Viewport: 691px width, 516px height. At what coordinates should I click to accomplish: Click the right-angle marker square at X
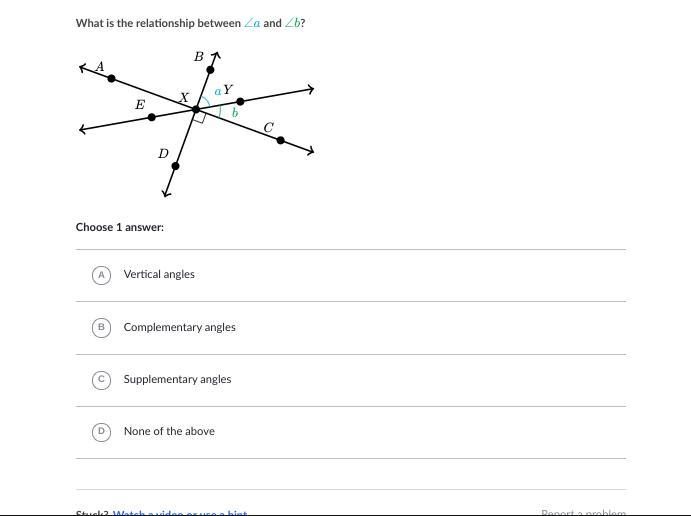199,117
